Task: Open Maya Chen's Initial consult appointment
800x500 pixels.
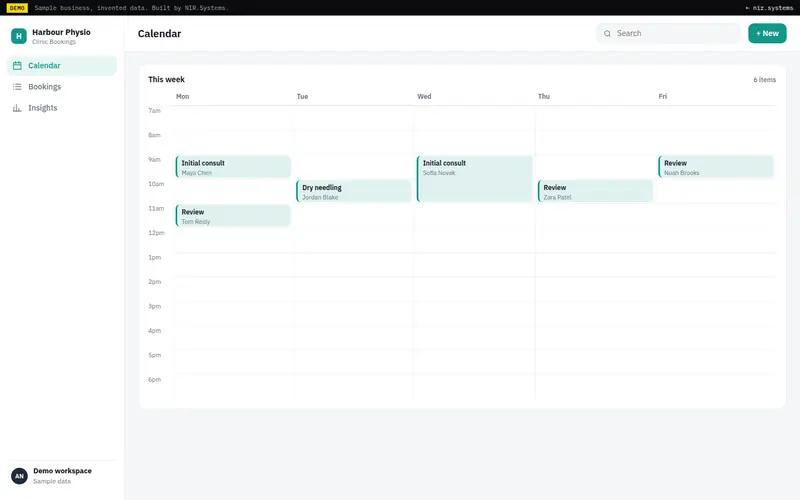Action: [233, 167]
